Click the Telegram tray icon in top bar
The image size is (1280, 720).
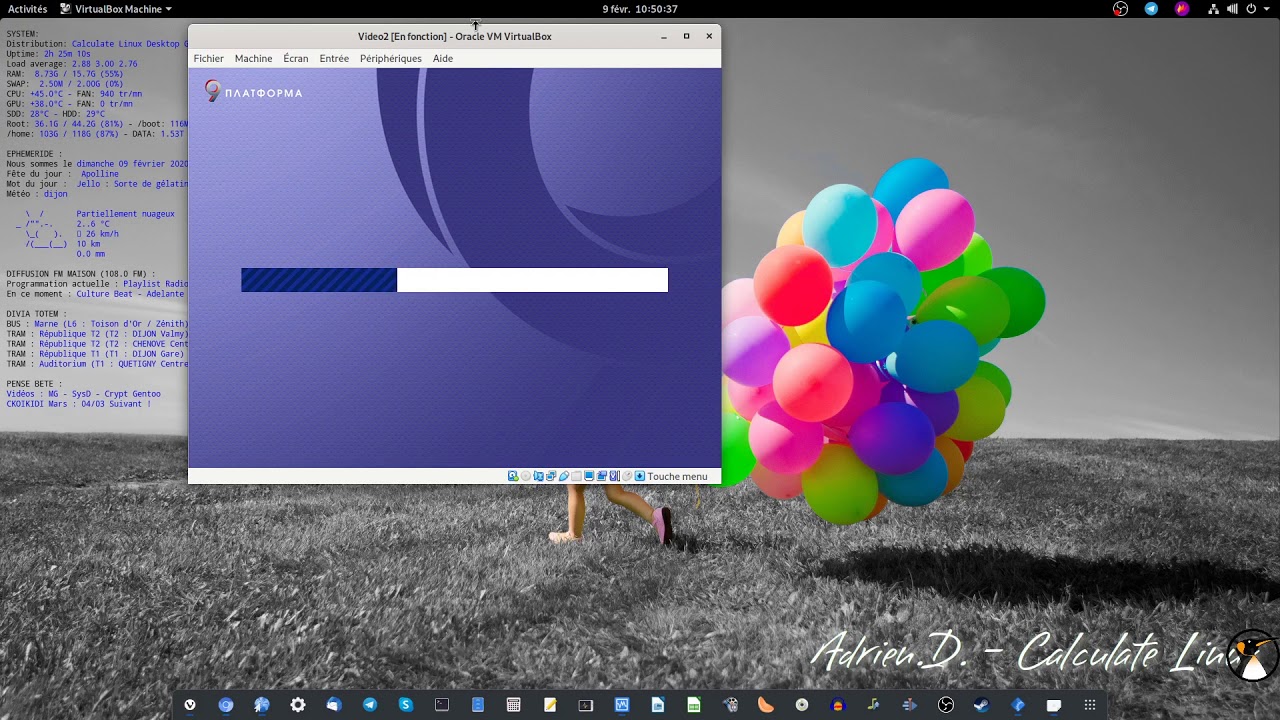click(x=1151, y=9)
